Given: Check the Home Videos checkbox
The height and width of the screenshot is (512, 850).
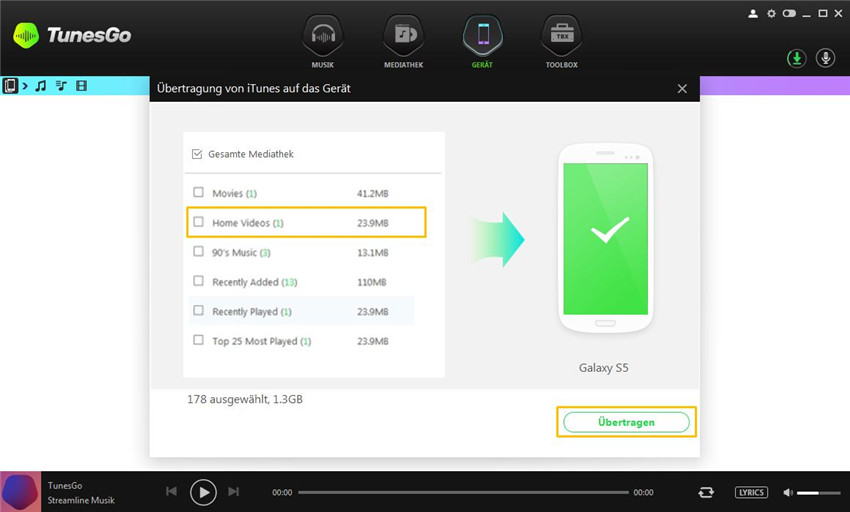Looking at the screenshot, I should (198, 222).
